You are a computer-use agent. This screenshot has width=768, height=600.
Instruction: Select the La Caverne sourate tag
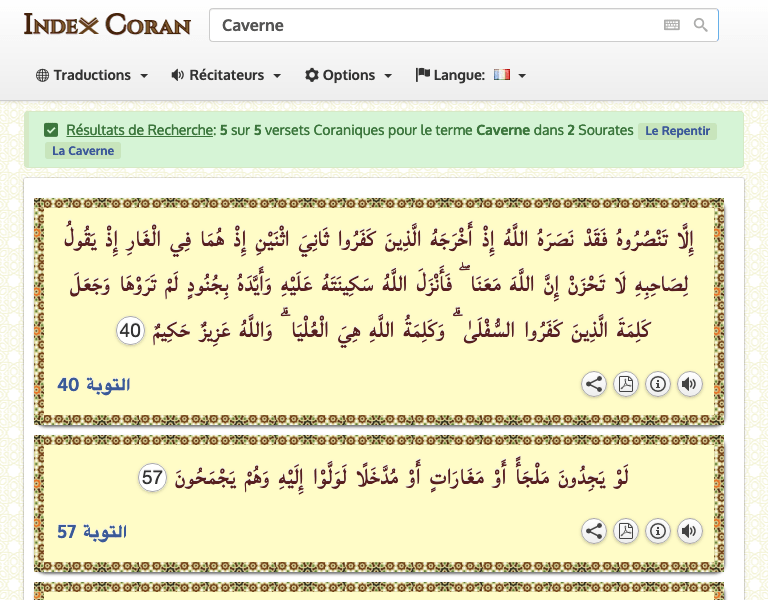coord(83,151)
